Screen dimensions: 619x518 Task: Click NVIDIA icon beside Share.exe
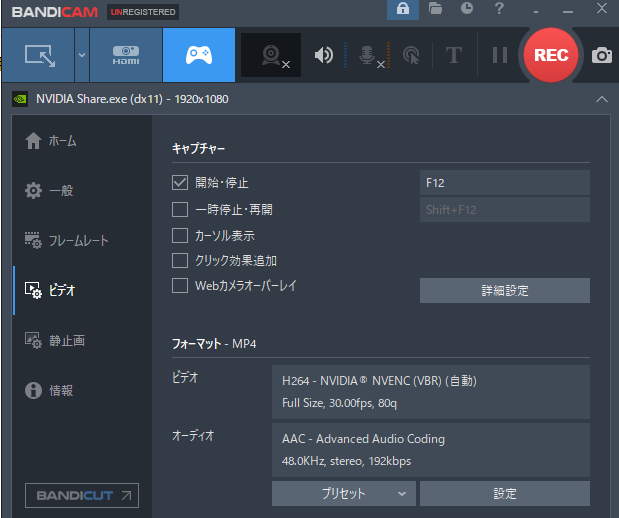pos(20,99)
